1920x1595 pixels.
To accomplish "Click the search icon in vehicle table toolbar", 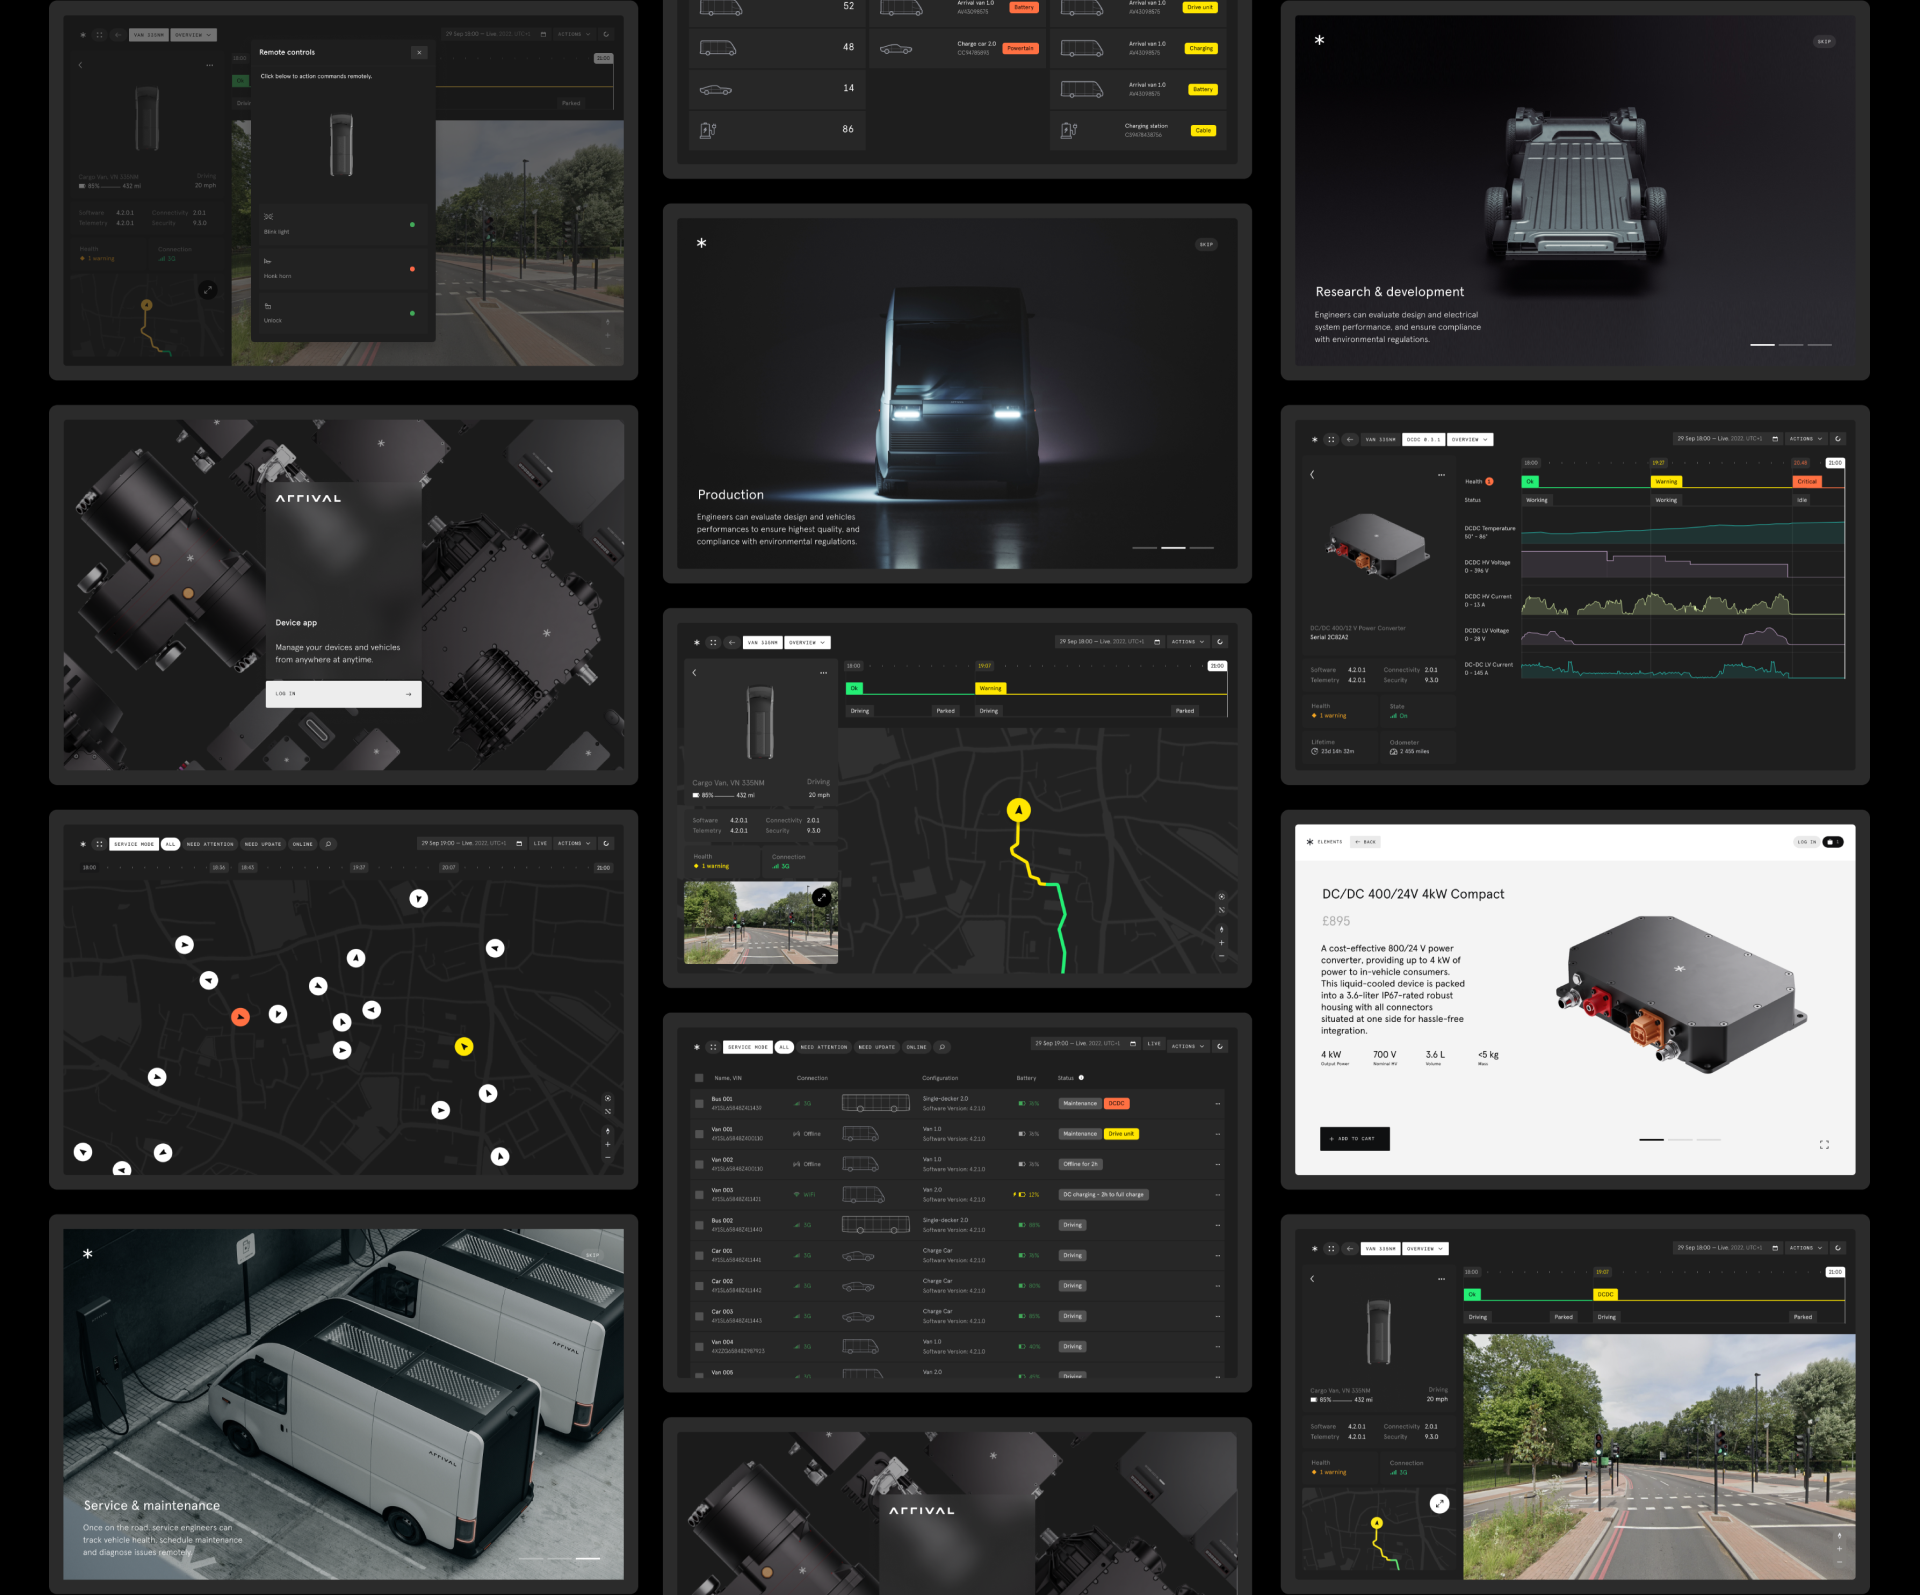I will [942, 1047].
